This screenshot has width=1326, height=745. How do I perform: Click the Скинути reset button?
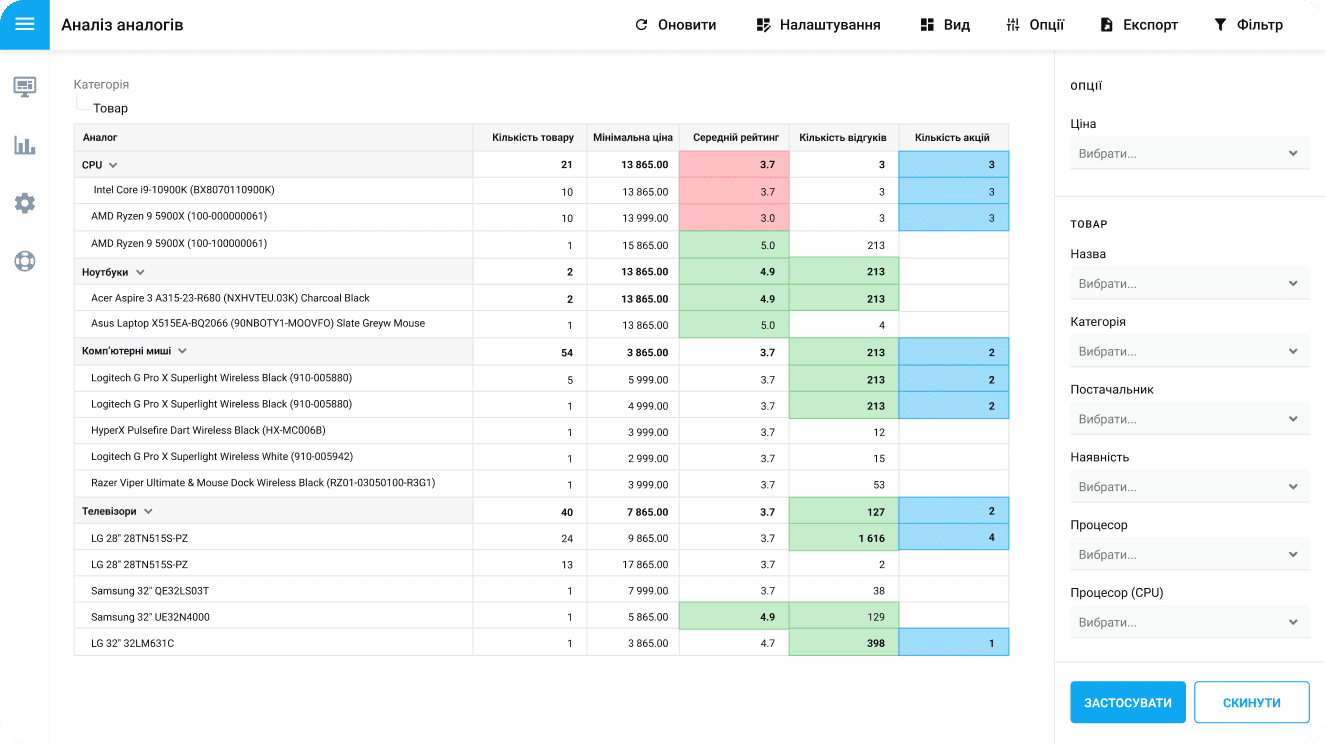click(x=1251, y=702)
